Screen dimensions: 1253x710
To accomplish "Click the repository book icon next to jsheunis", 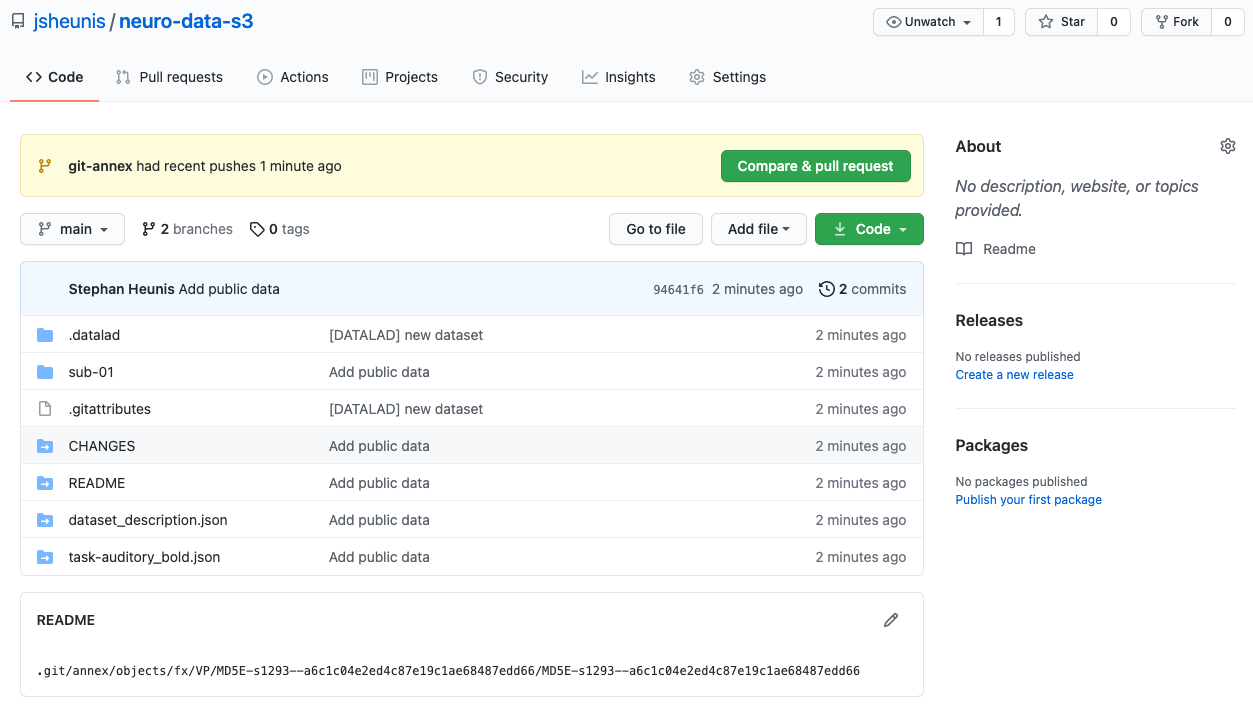I will coord(17,20).
